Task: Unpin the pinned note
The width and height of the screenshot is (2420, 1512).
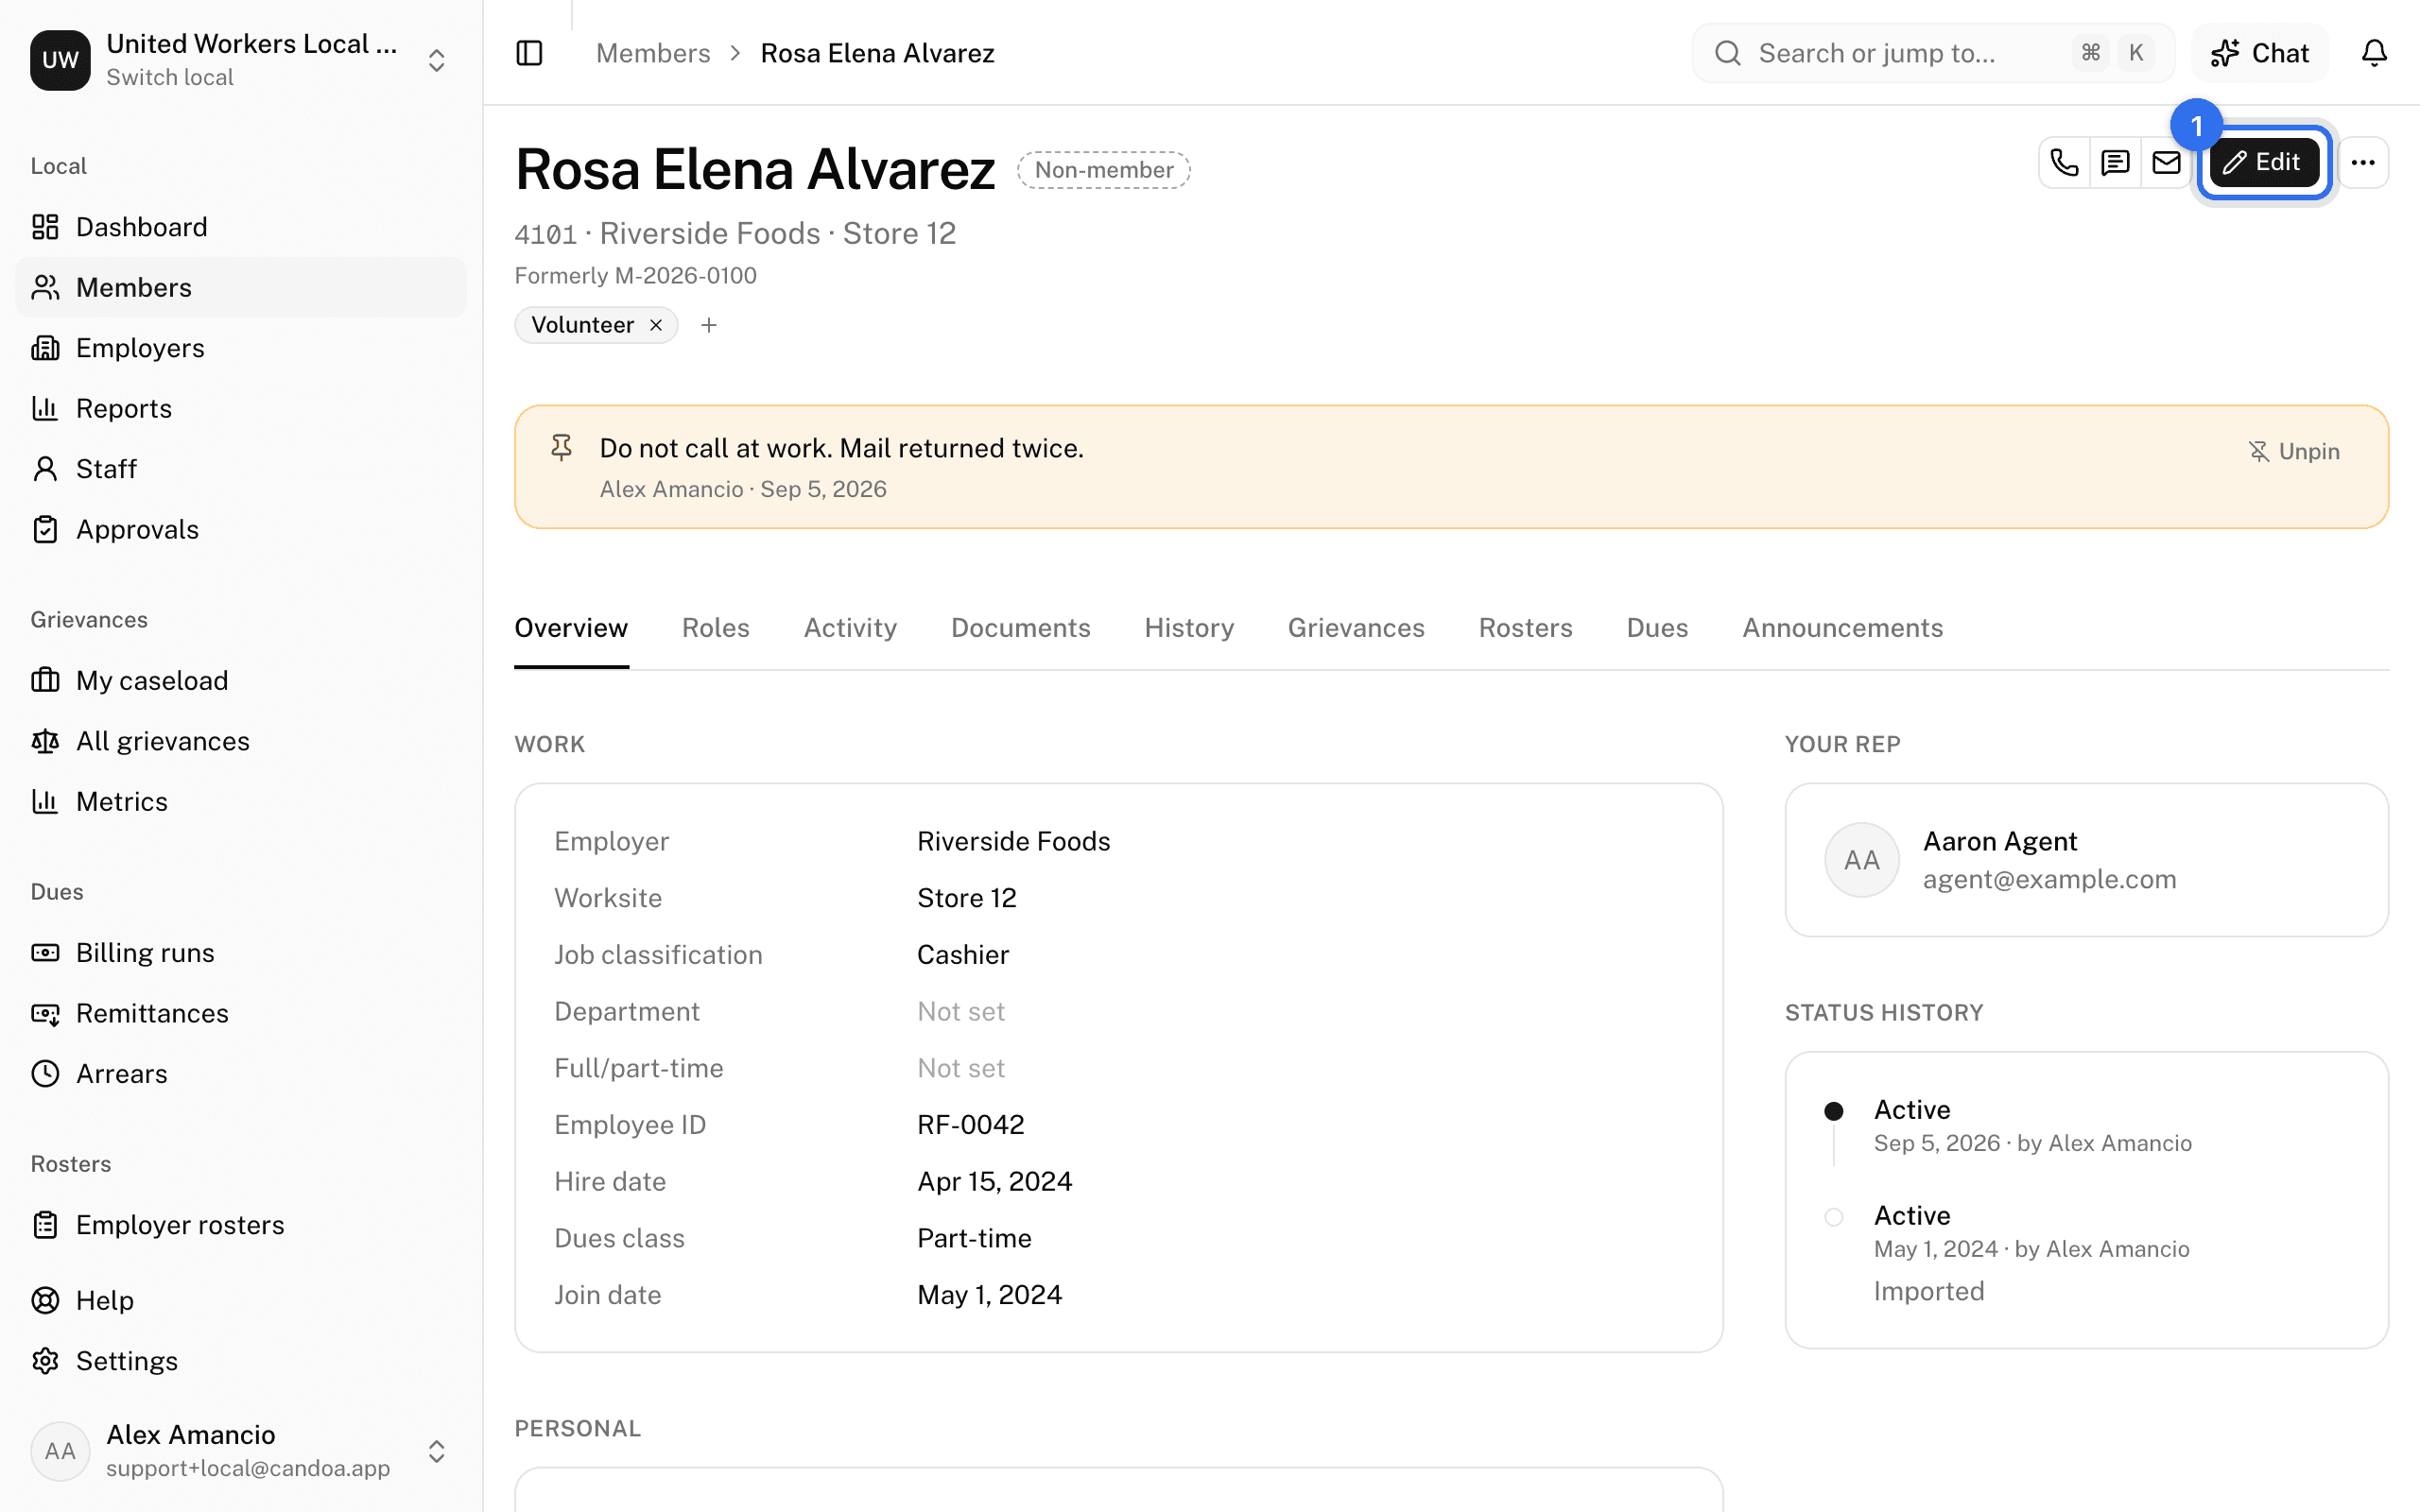Action: pyautogui.click(x=2294, y=452)
